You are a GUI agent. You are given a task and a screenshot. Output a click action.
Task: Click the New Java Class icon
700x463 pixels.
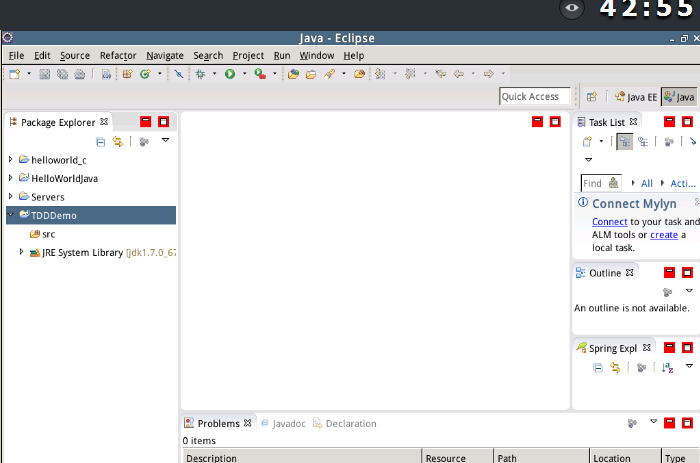[x=145, y=74]
